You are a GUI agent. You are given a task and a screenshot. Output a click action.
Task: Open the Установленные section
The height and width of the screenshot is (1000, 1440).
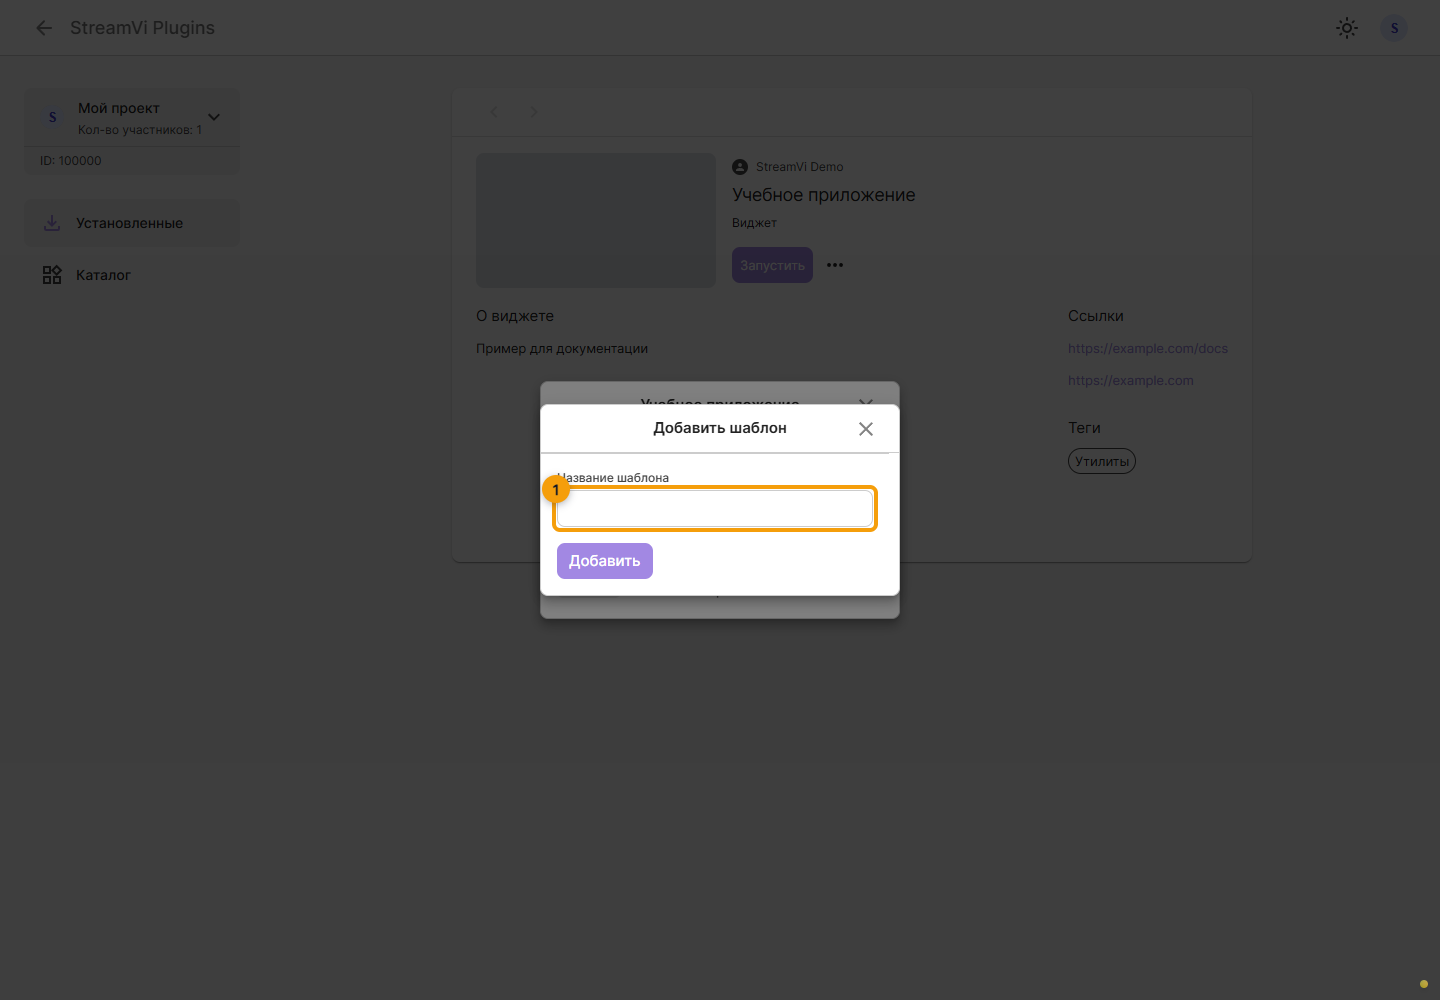click(x=132, y=223)
